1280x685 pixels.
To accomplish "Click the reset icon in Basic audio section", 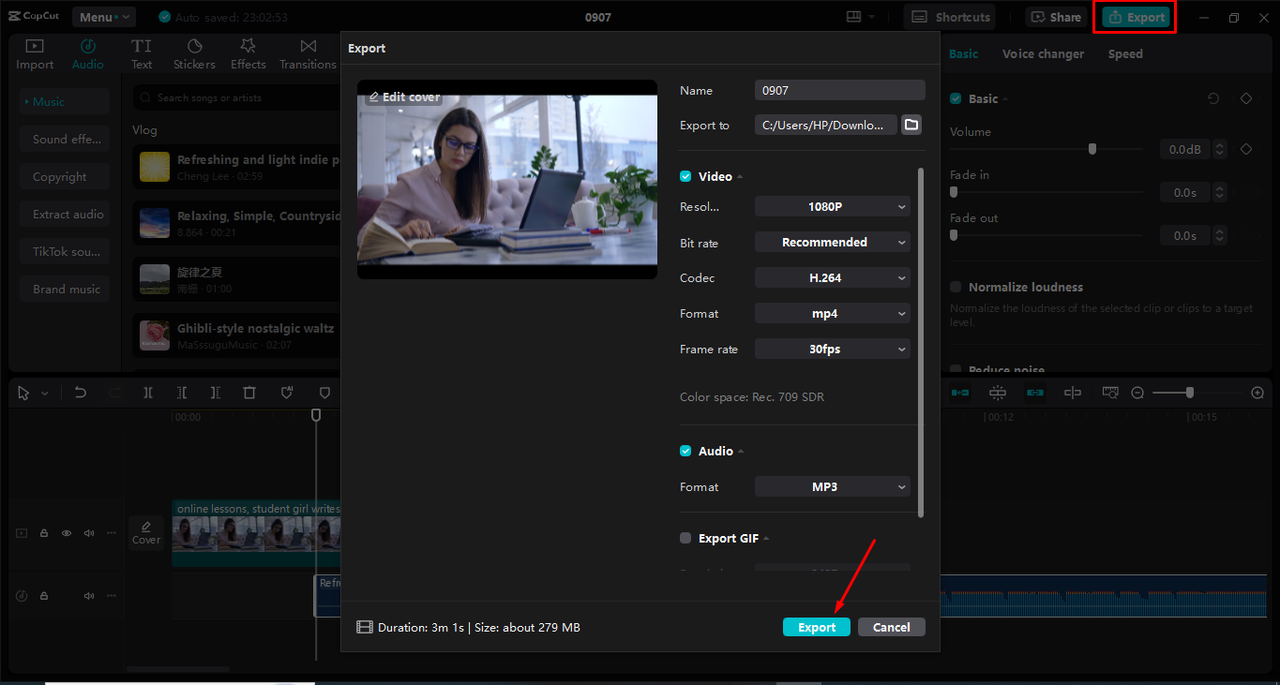I will click(x=1214, y=99).
